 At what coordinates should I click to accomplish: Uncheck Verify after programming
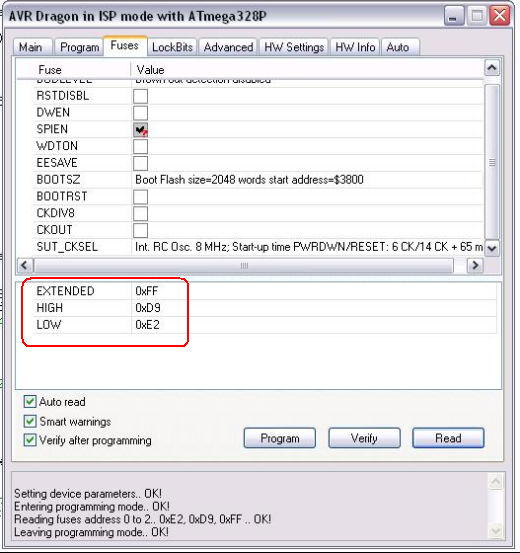coord(30,440)
